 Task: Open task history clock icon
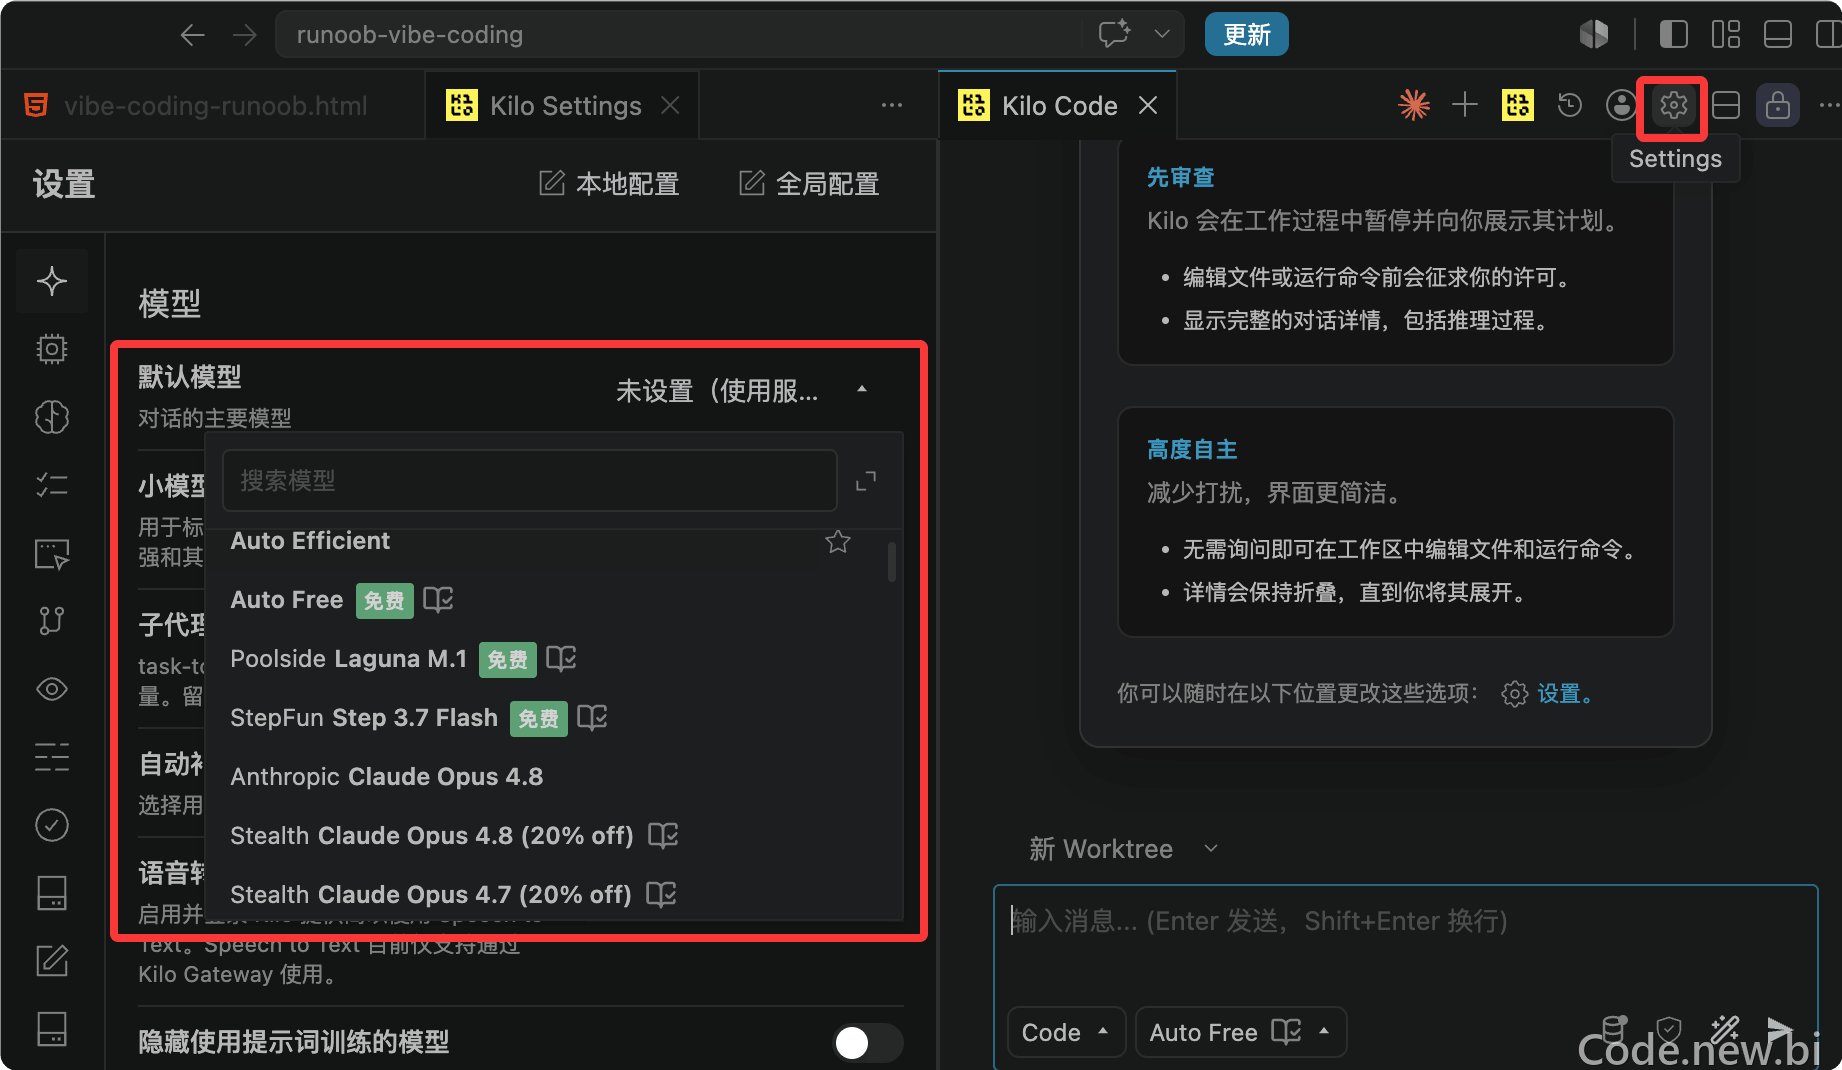click(x=1570, y=105)
